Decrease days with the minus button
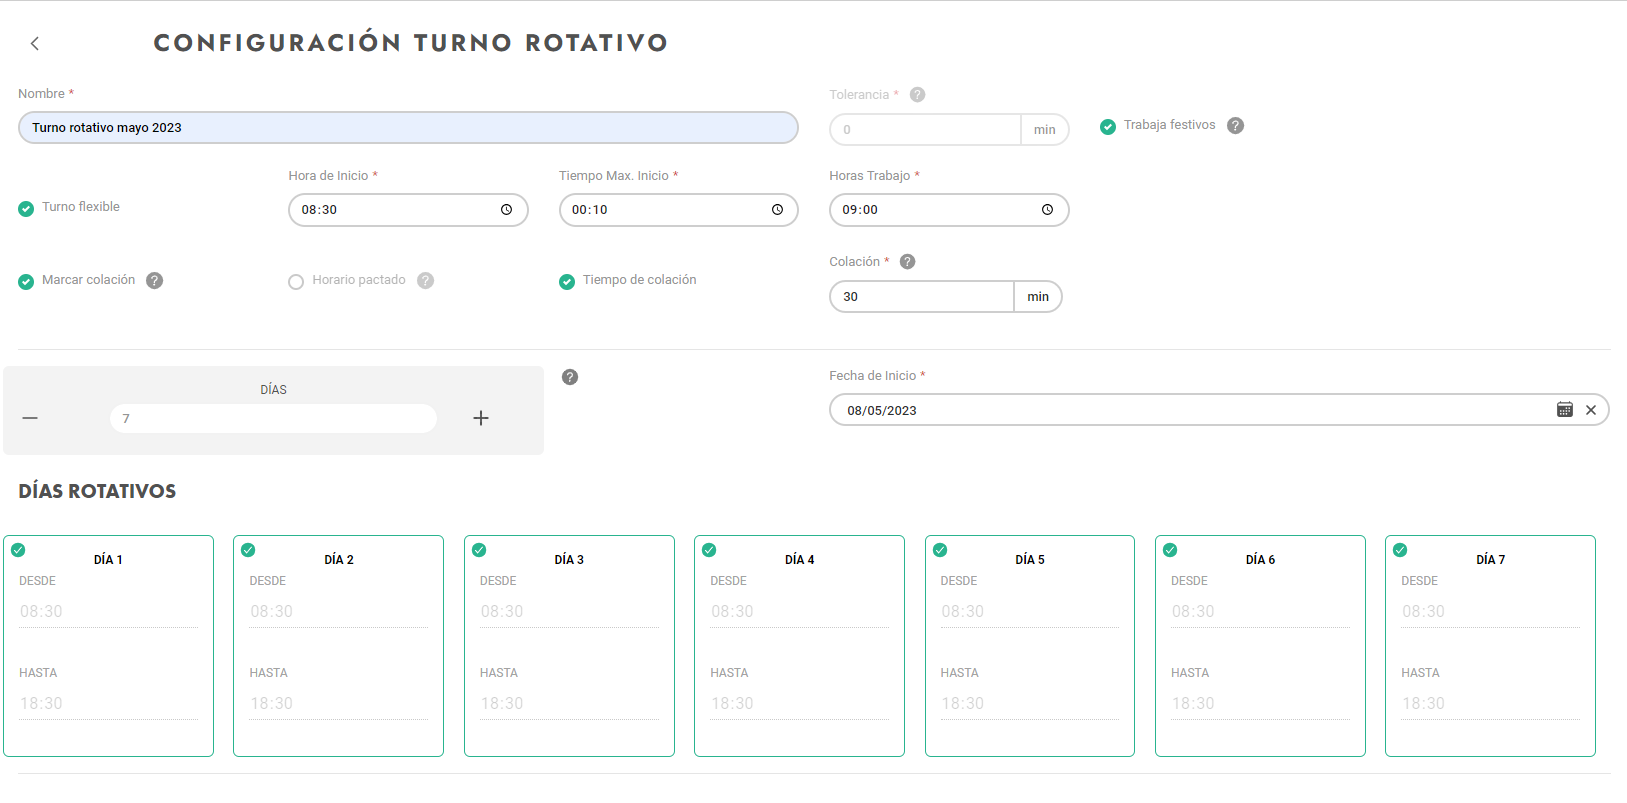The width and height of the screenshot is (1627, 803). pos(30,418)
